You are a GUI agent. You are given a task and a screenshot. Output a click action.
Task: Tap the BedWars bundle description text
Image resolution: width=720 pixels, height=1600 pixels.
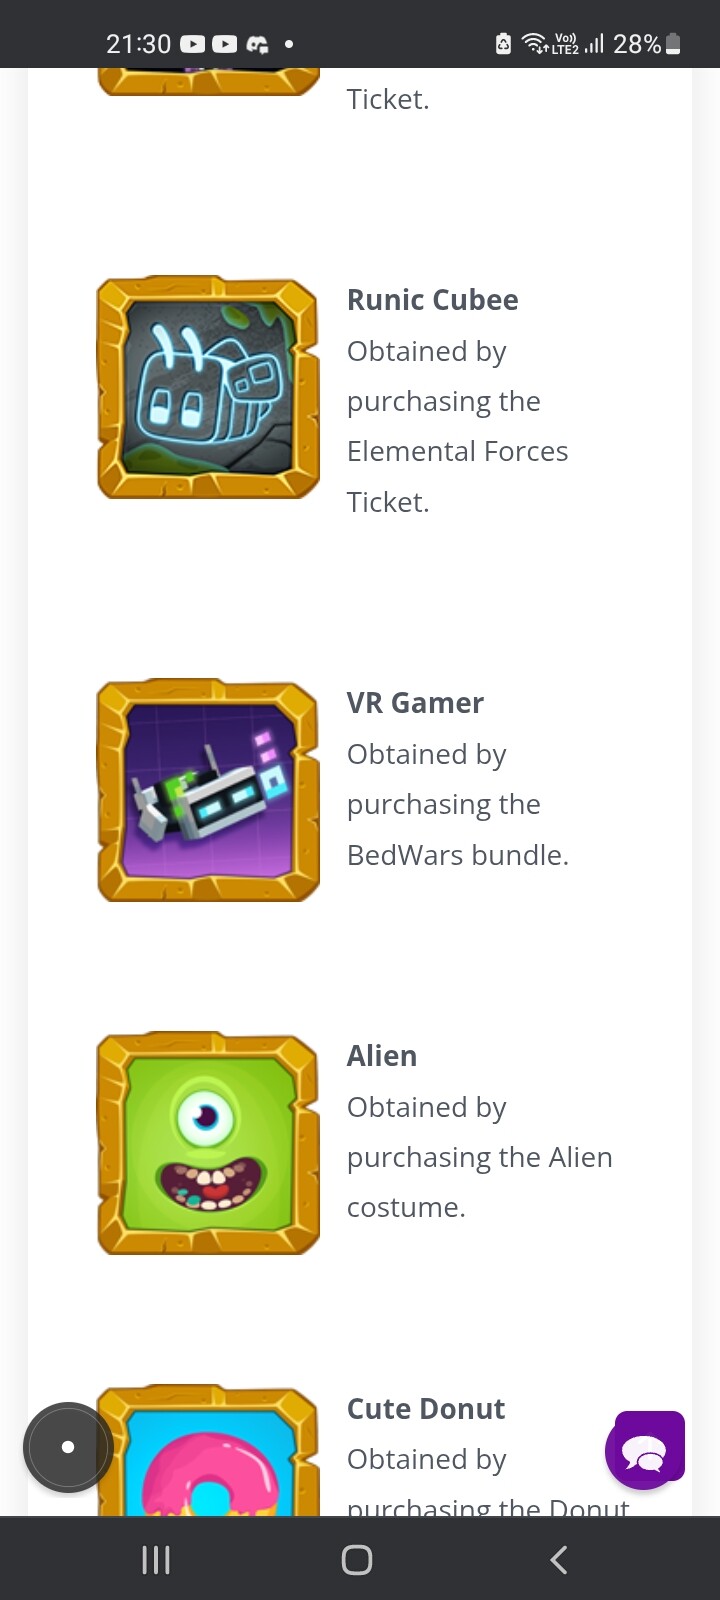[x=458, y=804]
